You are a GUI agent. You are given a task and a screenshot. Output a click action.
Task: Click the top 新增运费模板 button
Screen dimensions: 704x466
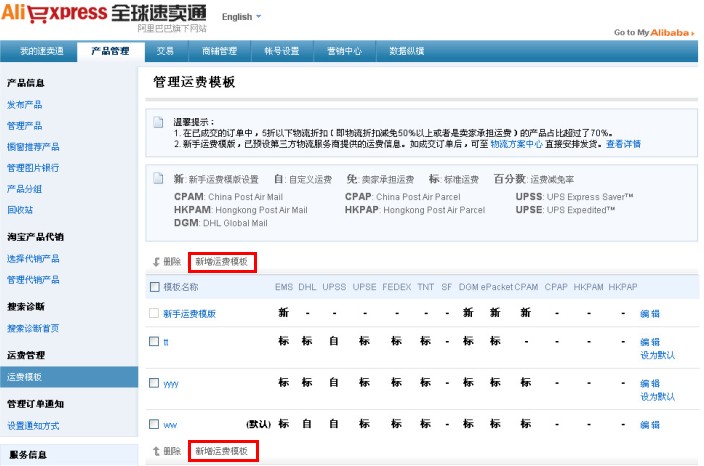pos(222,262)
